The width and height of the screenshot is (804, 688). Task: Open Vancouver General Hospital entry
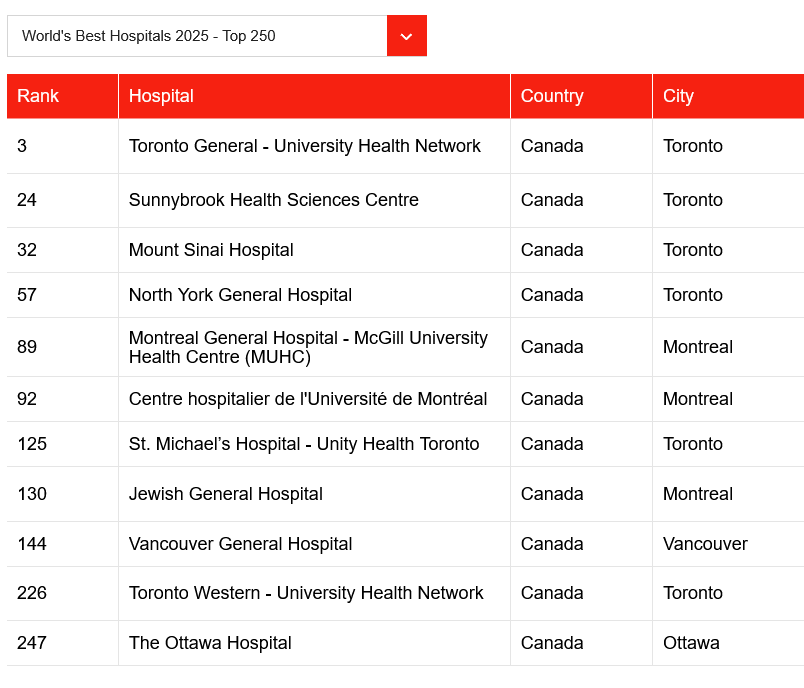(240, 544)
